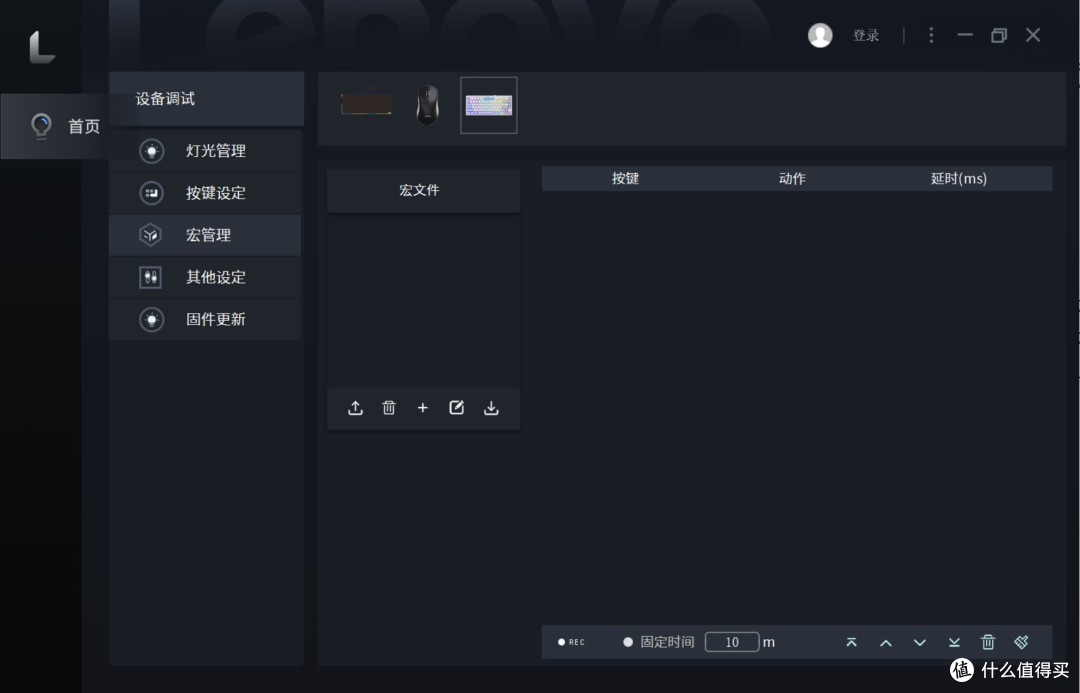The width and height of the screenshot is (1080, 693).
Task: Click the user avatar icon
Action: coord(820,35)
